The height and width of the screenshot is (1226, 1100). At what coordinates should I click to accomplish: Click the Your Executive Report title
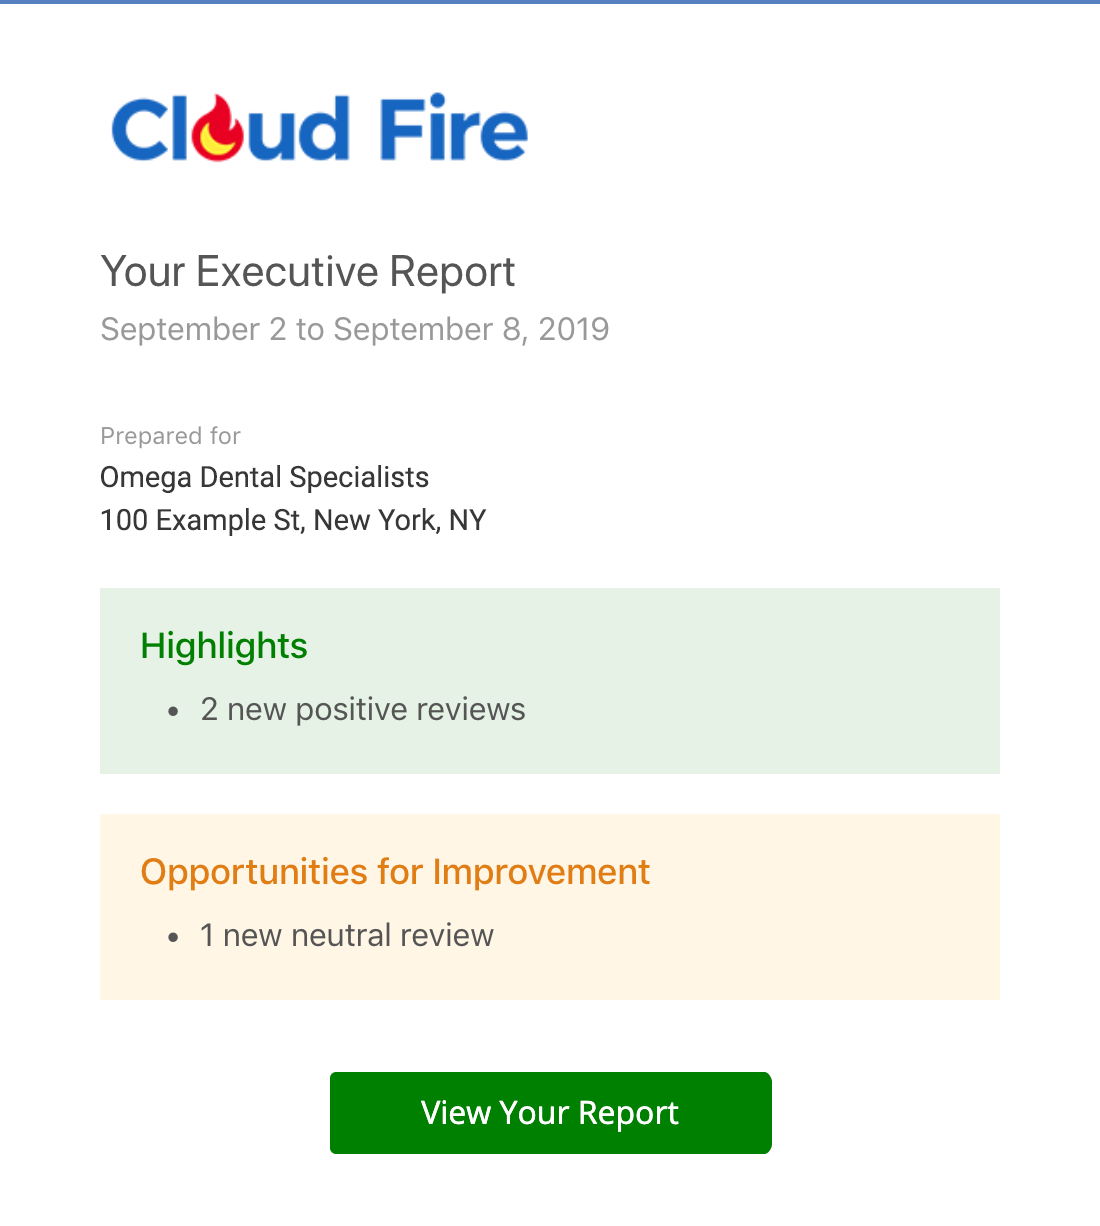(308, 272)
